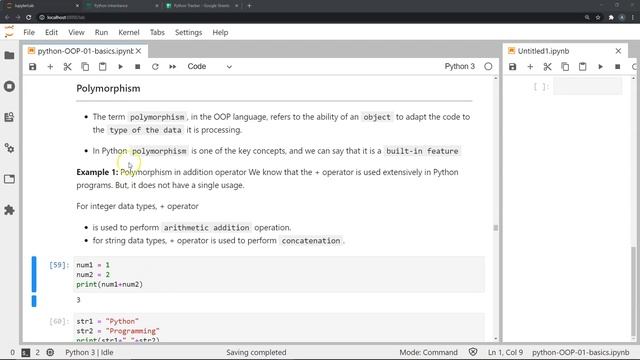Click terminal count icon in status bar
This screenshot has height=360, width=640.
[x=26, y=352]
